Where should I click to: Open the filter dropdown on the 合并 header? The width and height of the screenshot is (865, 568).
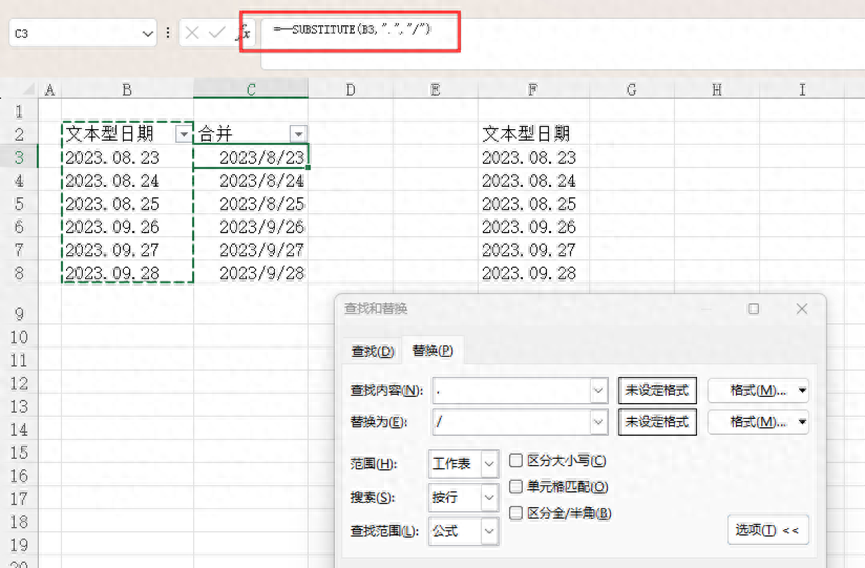click(298, 133)
